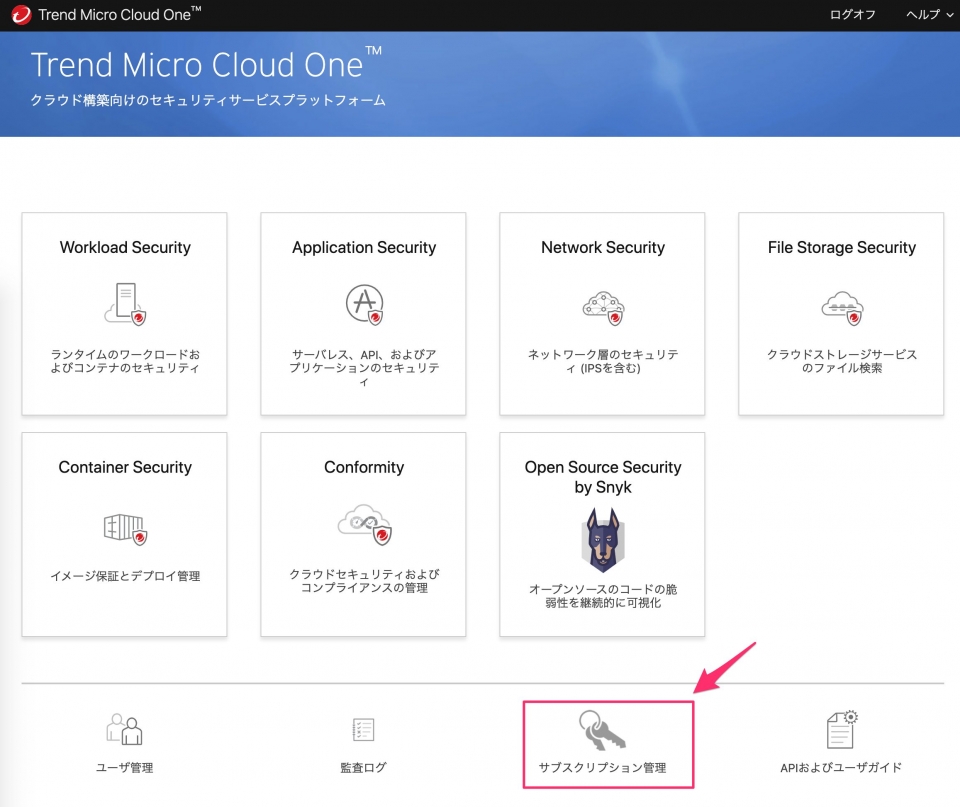Image resolution: width=960 pixels, height=807 pixels.
Task: Open the ユーザ管理 user icon
Action: [124, 731]
